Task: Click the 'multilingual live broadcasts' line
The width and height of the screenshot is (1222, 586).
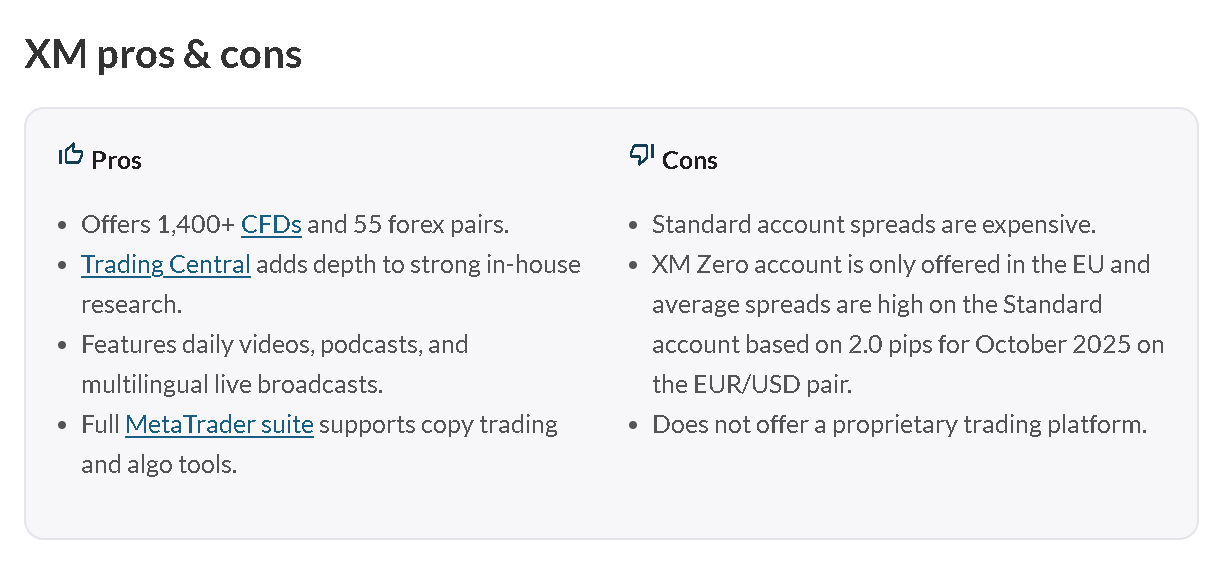Action: (232, 384)
